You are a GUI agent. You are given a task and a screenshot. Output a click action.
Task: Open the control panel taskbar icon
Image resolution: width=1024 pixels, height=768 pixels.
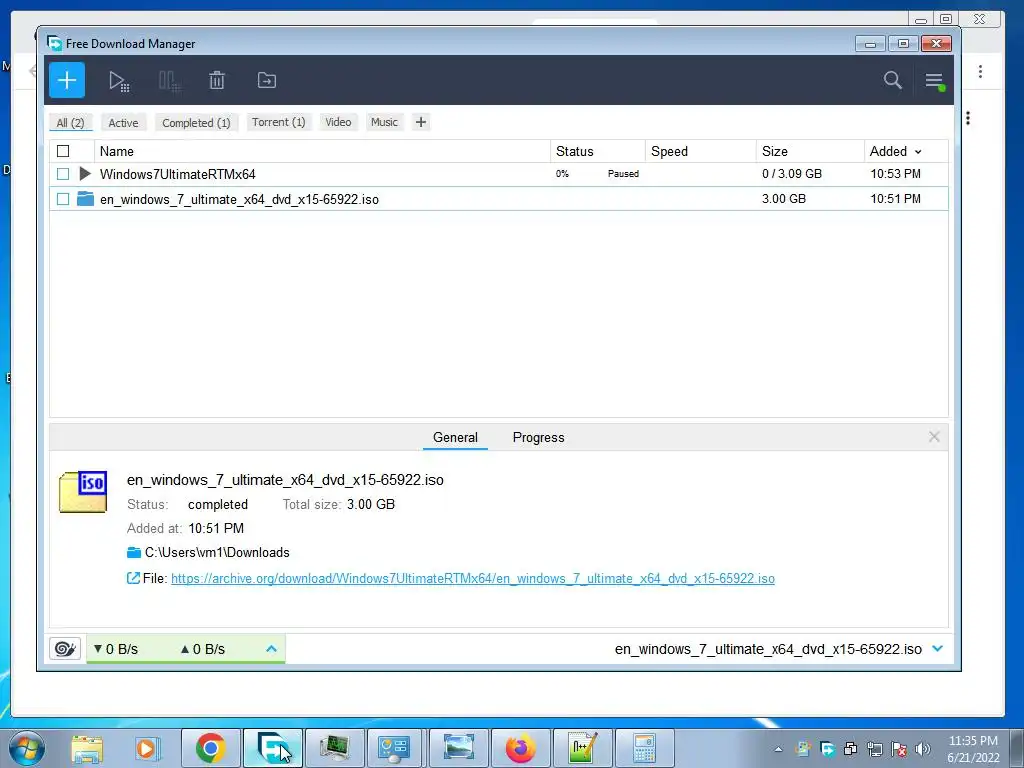[394, 748]
